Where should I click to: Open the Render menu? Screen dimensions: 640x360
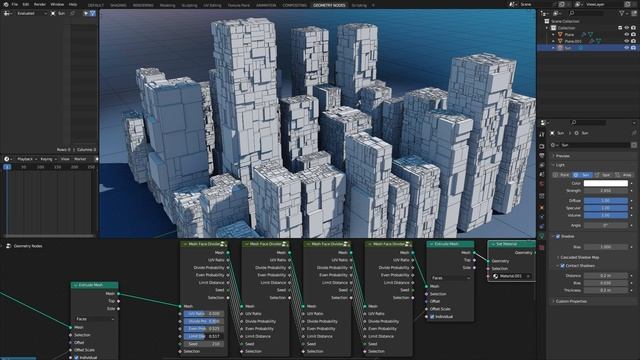[x=40, y=4]
